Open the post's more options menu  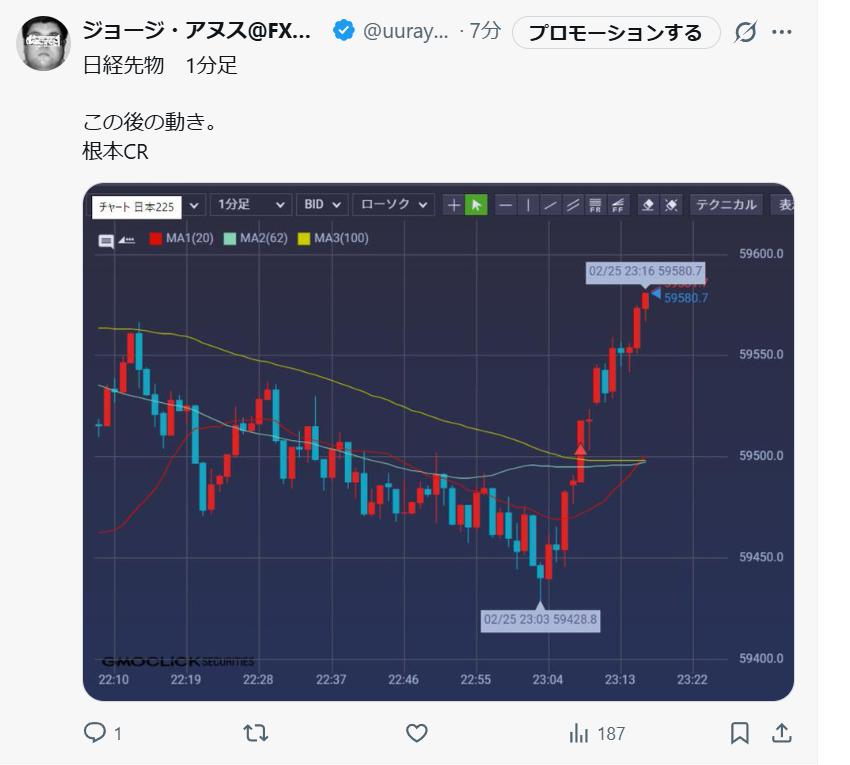(782, 32)
